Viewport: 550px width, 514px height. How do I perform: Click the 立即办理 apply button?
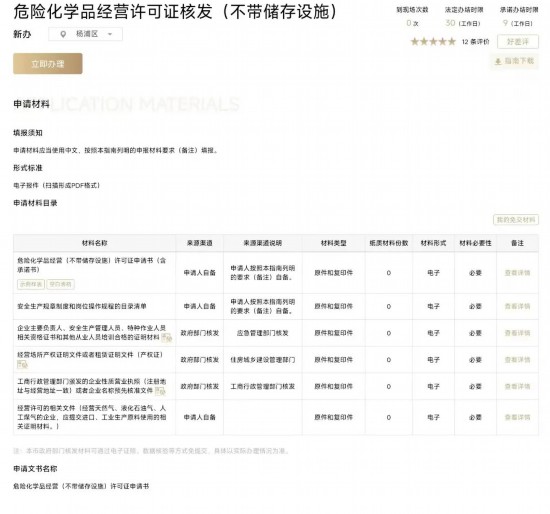(48, 64)
